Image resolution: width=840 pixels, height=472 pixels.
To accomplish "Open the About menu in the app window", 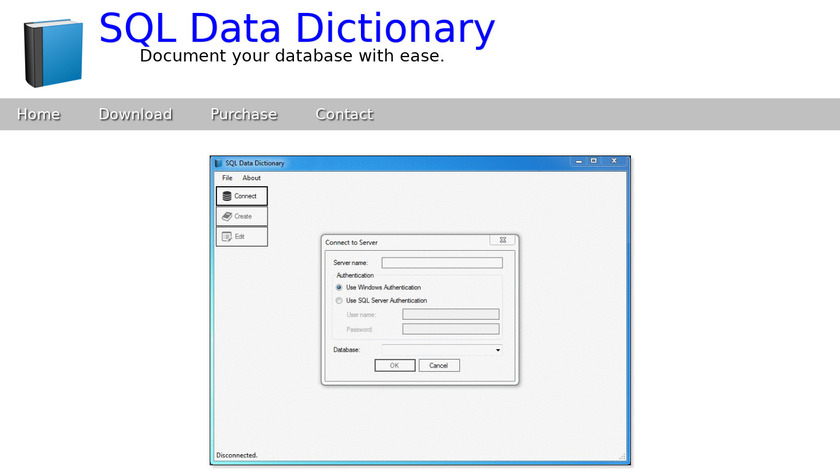I will coord(251,178).
